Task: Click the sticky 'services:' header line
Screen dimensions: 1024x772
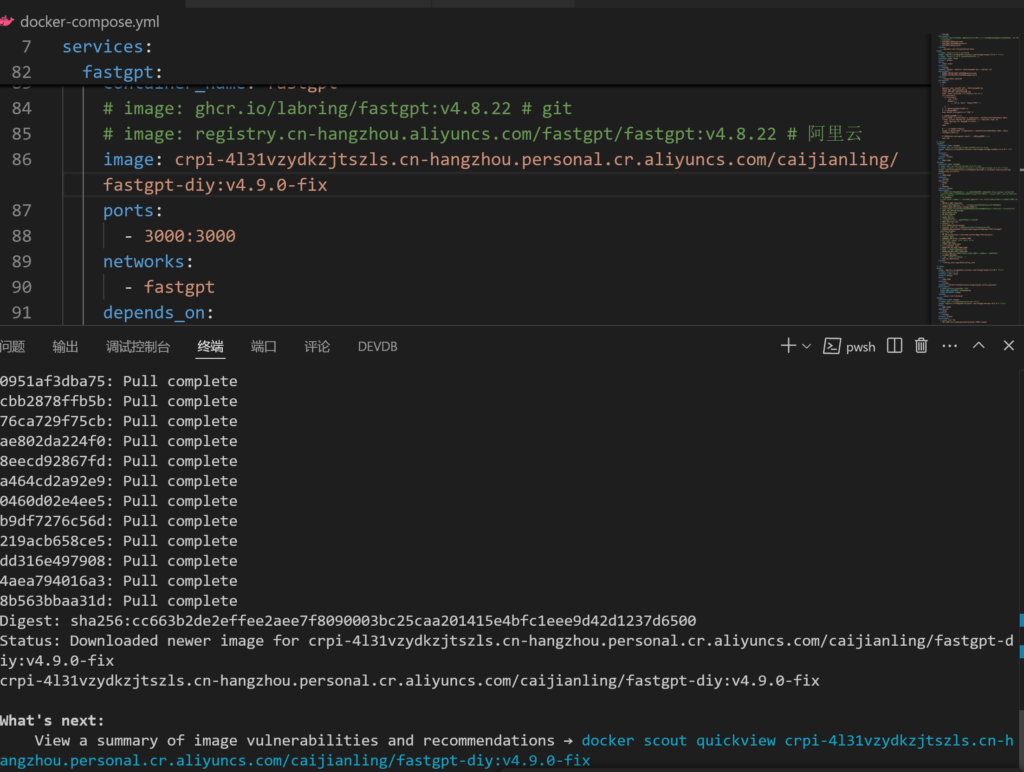Action: [107, 46]
